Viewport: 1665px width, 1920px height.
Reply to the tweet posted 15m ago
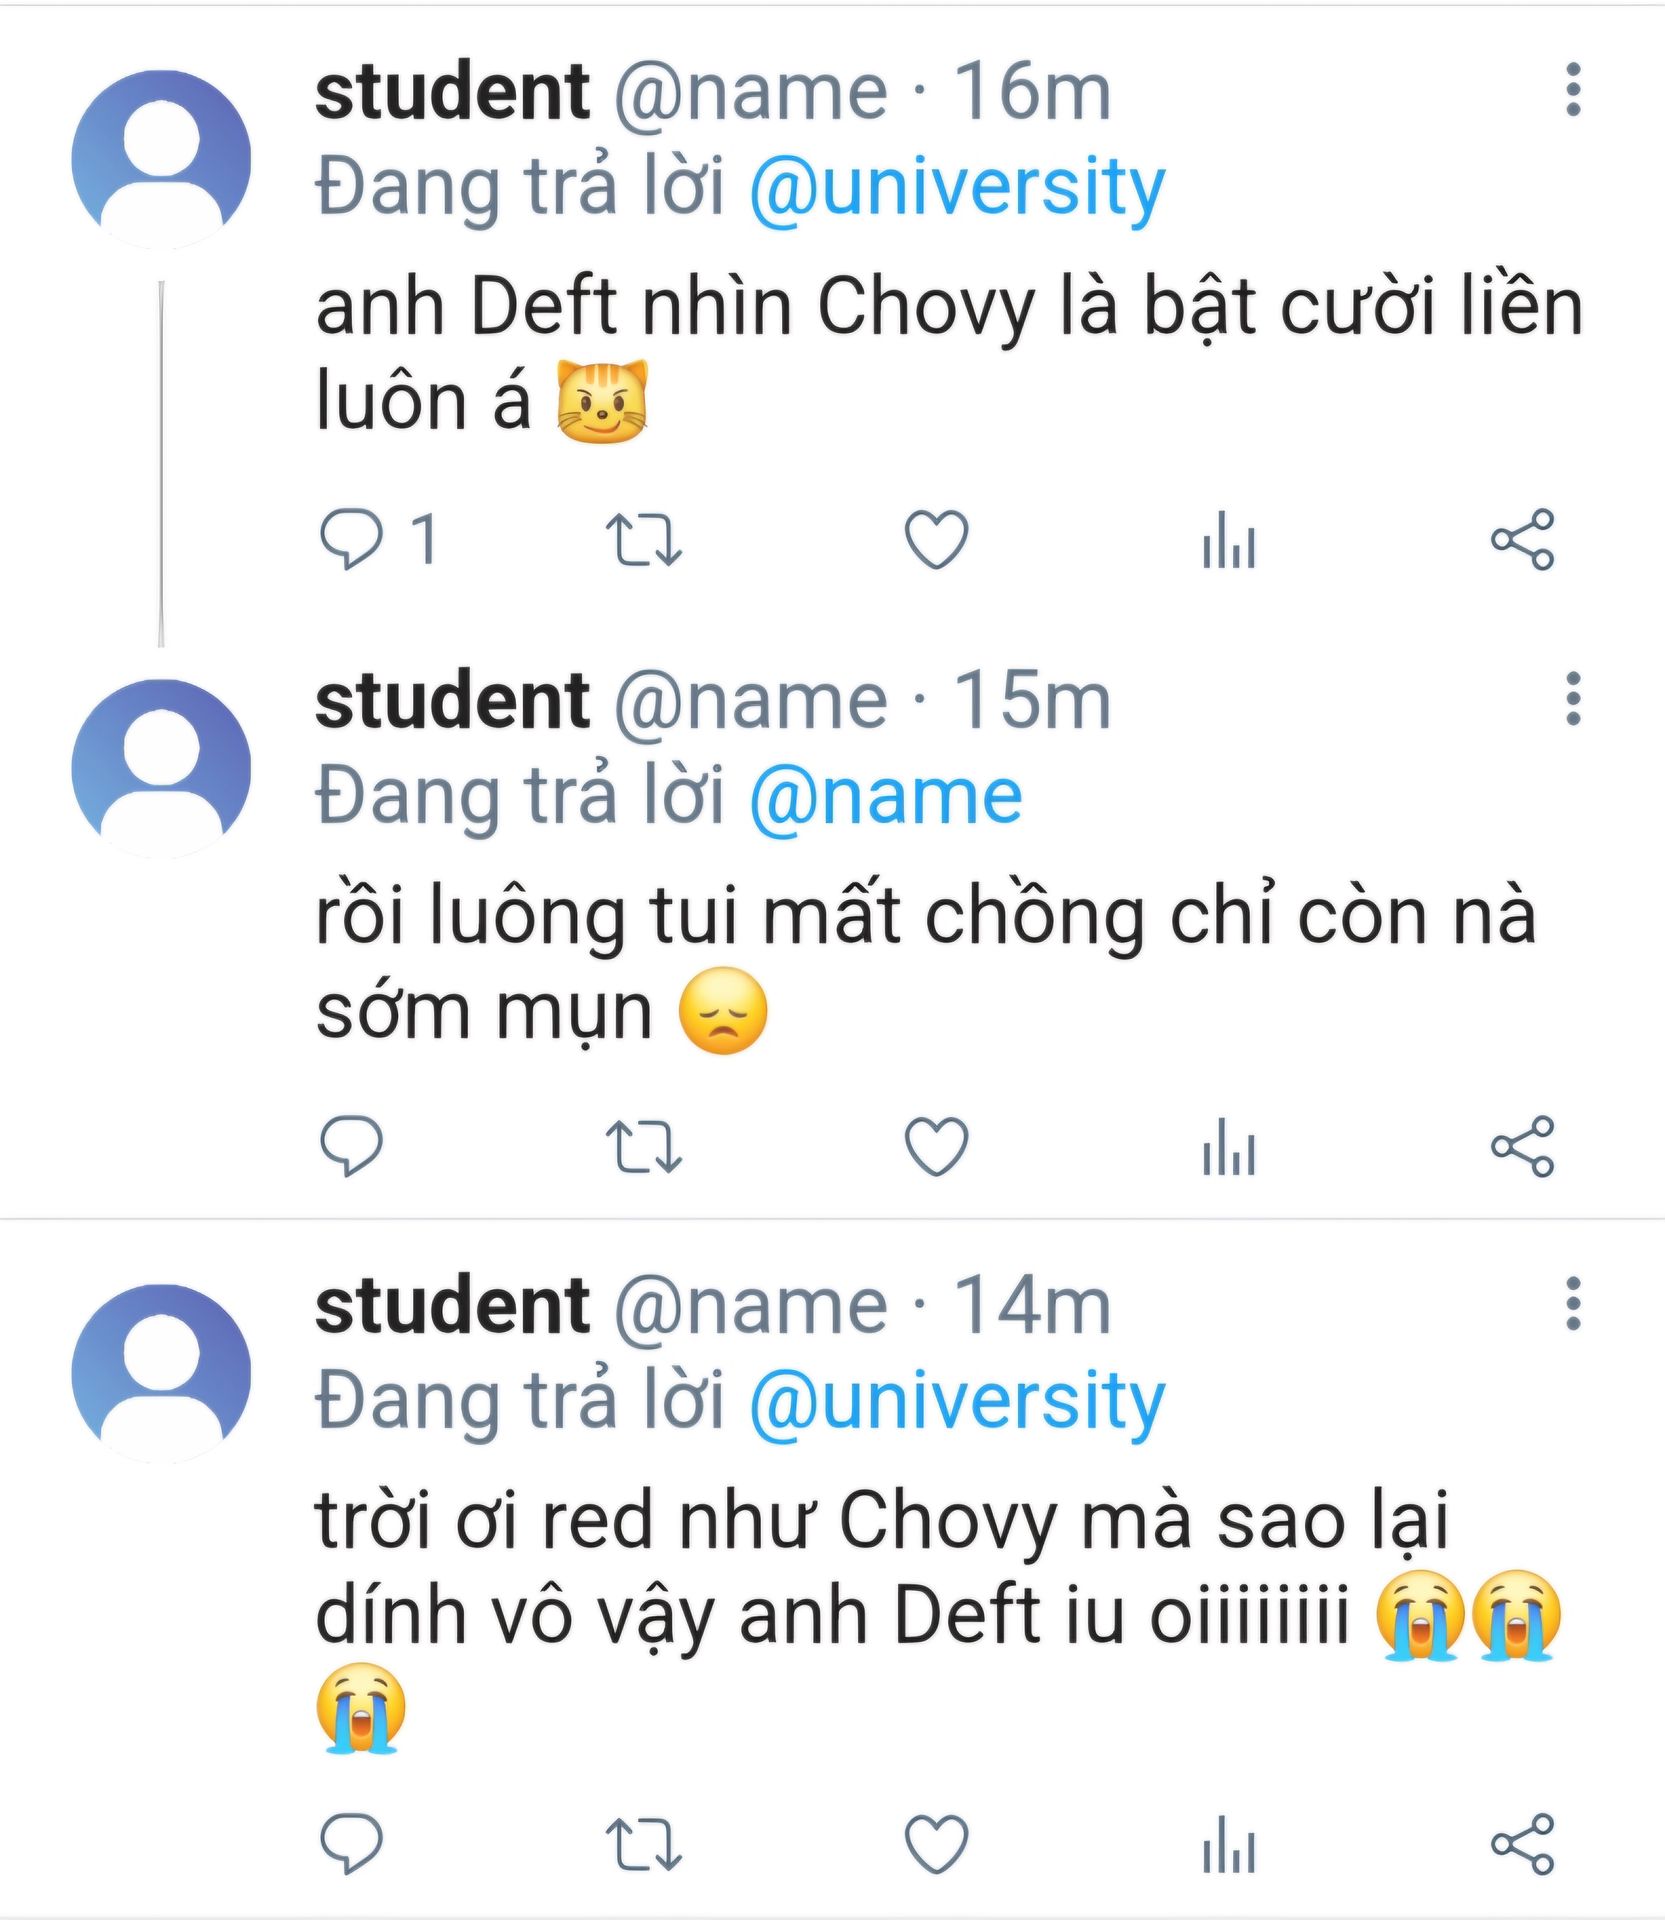click(351, 1145)
